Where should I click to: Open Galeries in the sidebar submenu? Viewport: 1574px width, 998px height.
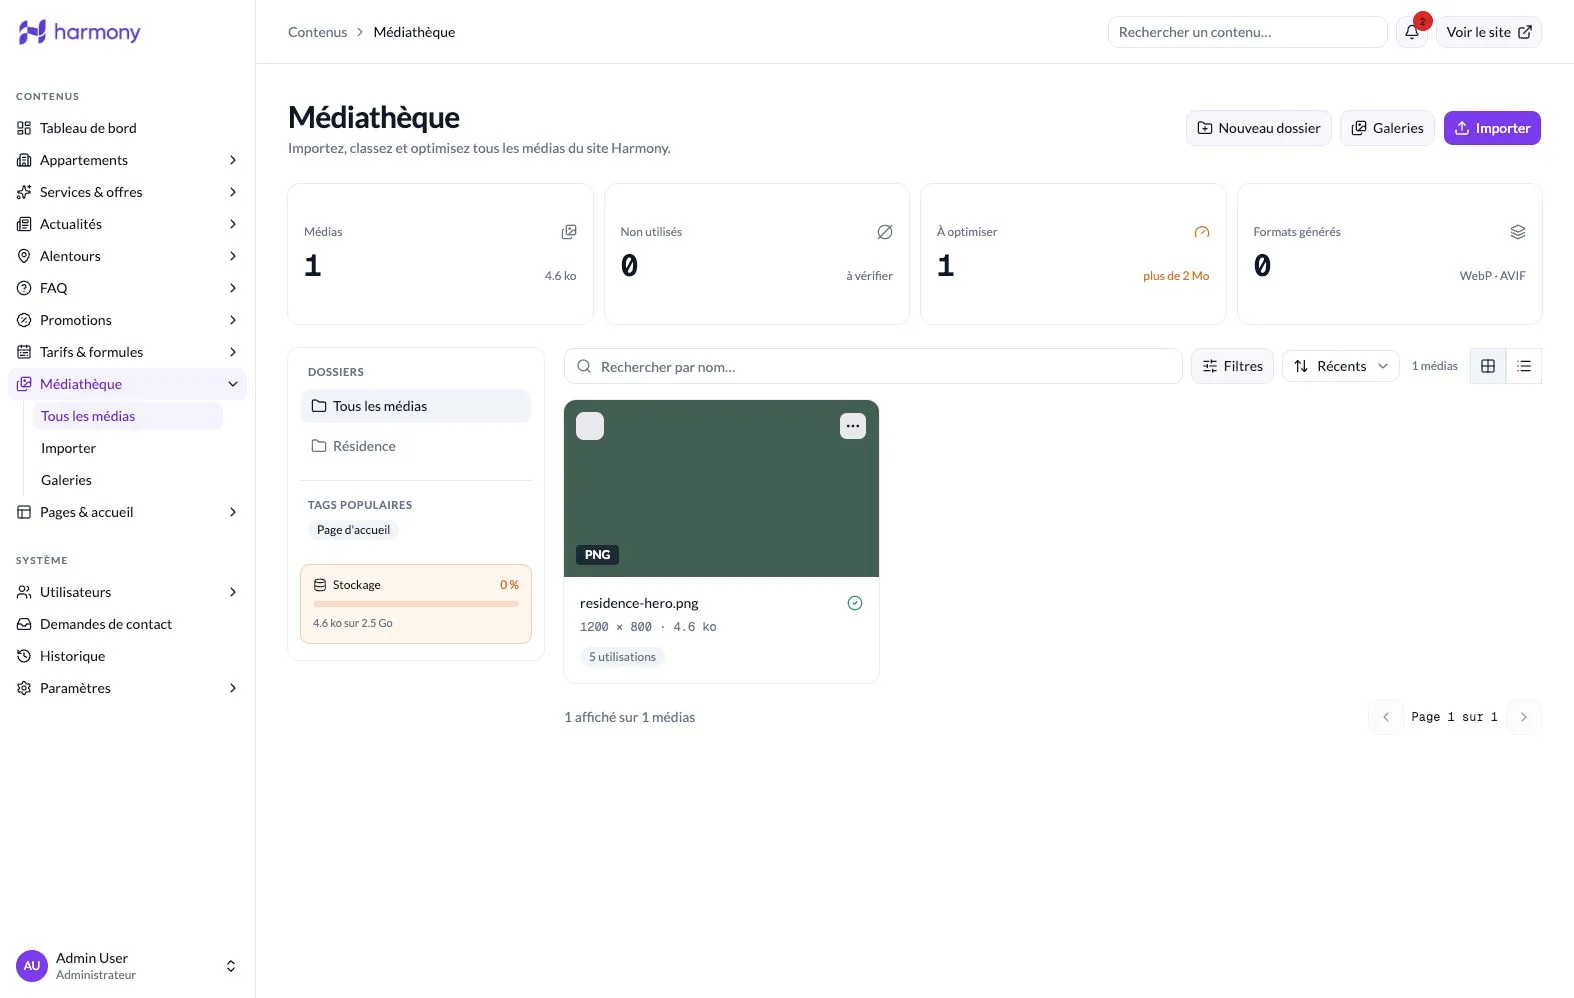tap(128, 480)
